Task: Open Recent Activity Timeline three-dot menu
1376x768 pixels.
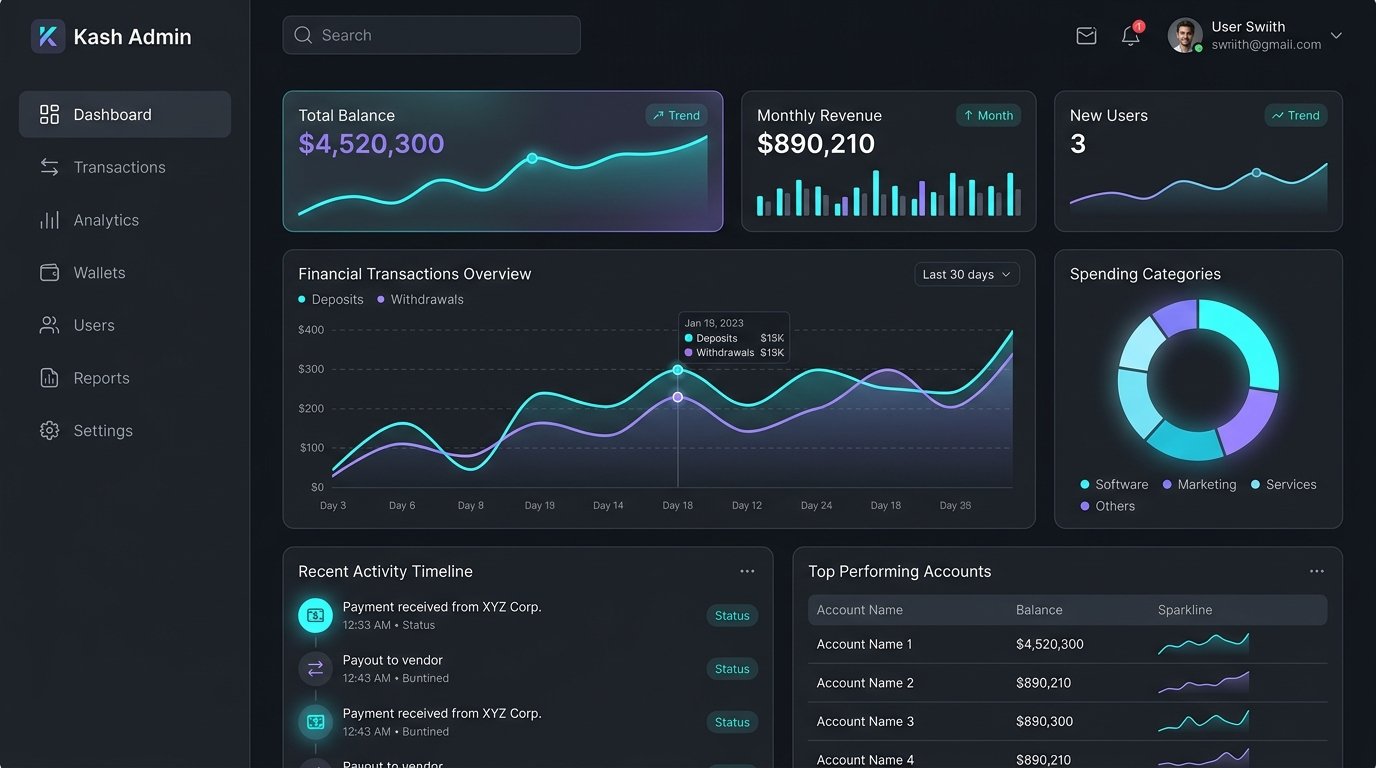Action: click(x=747, y=571)
